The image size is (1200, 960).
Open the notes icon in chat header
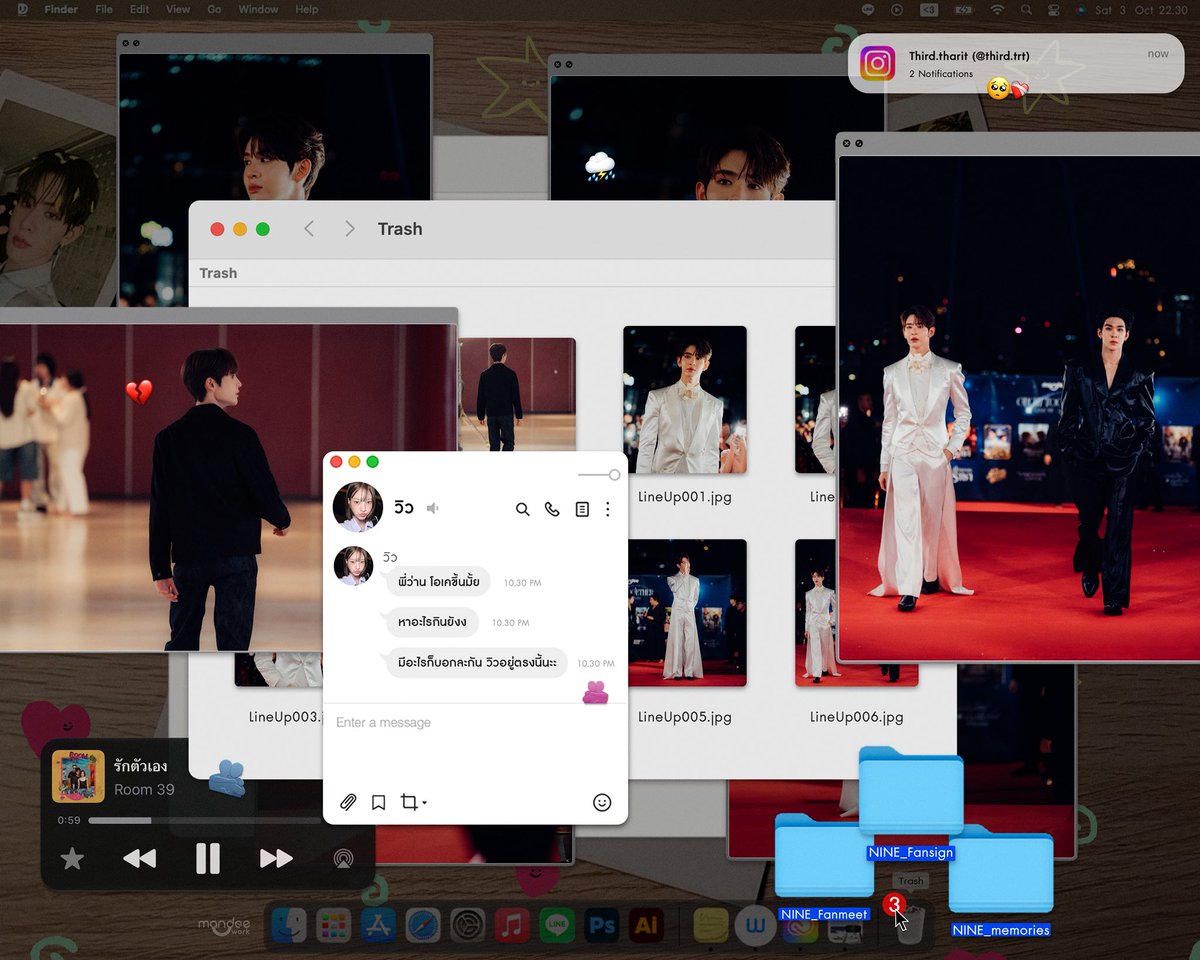[x=582, y=509]
